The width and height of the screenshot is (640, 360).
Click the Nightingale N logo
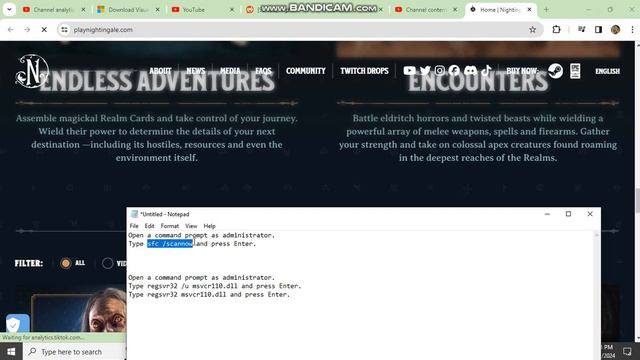32,71
